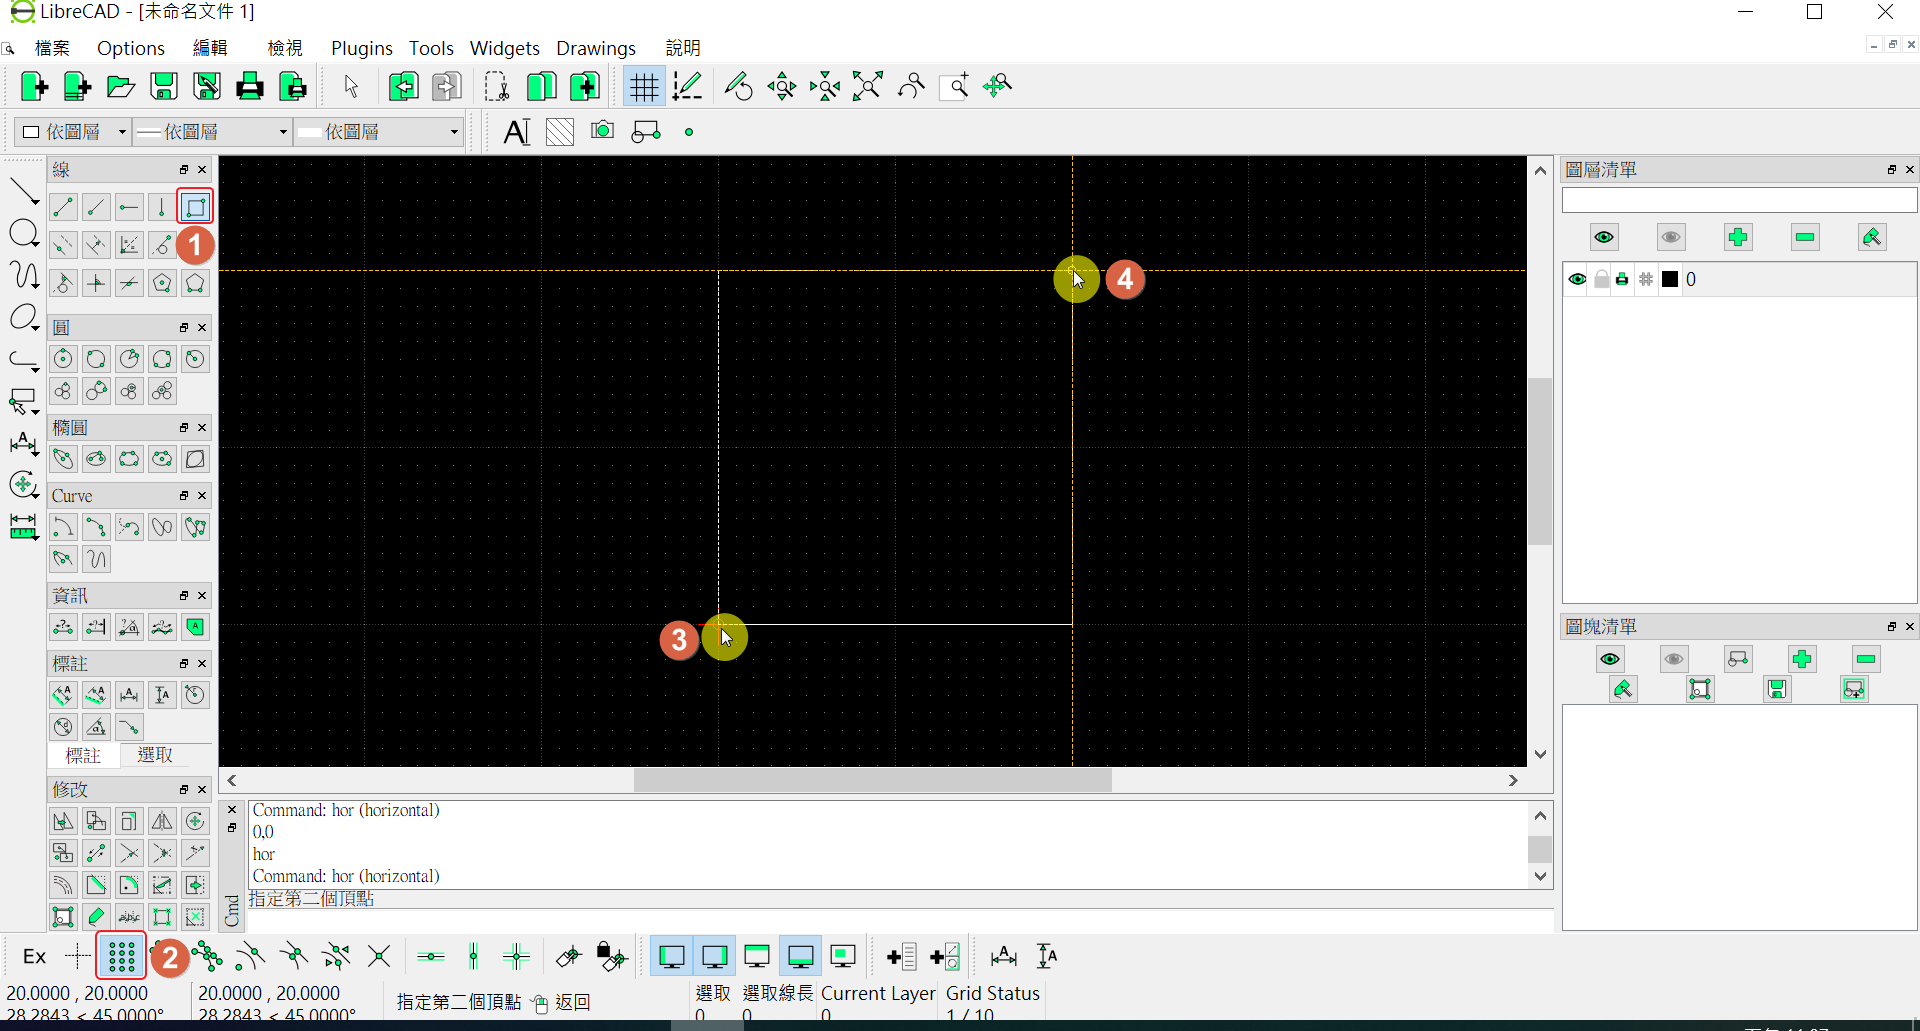Add a new layer with plus icon
1920x1031 pixels.
click(x=1738, y=237)
